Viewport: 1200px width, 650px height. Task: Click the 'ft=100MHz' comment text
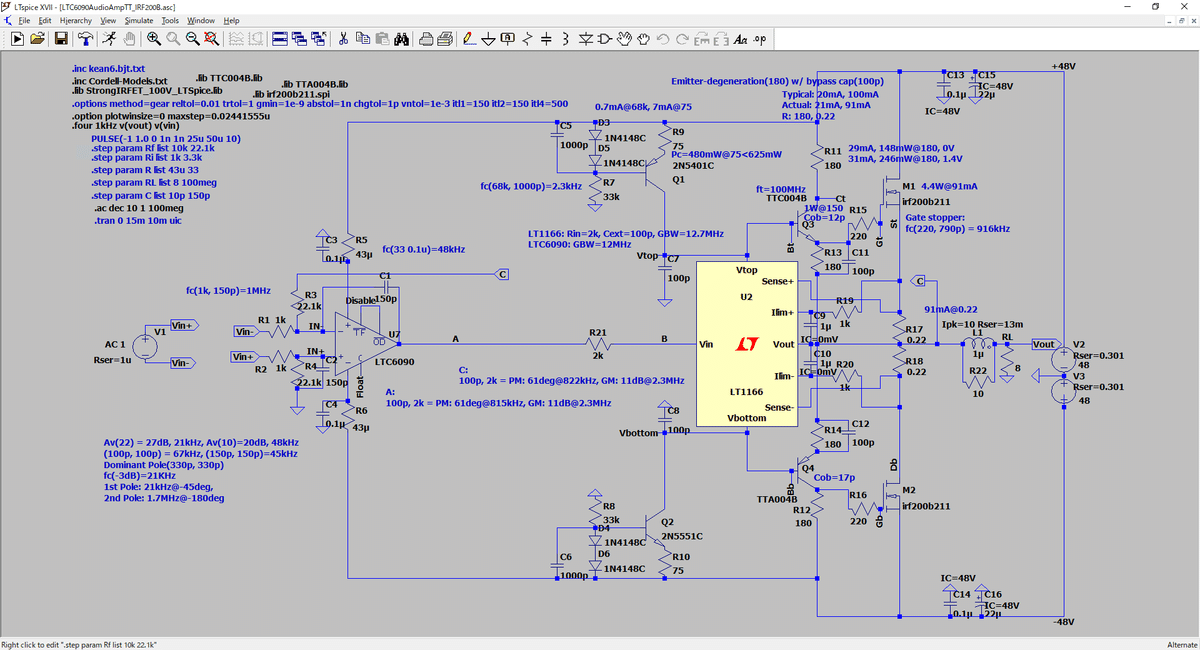click(781, 188)
